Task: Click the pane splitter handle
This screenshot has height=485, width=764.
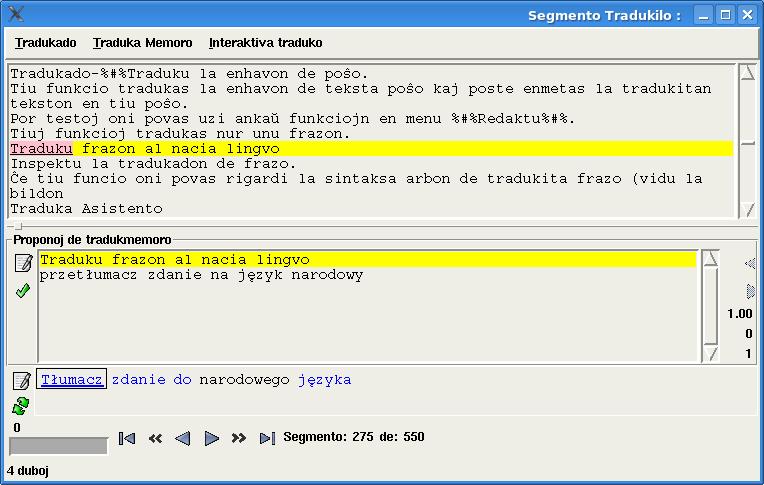Action: 18,226
